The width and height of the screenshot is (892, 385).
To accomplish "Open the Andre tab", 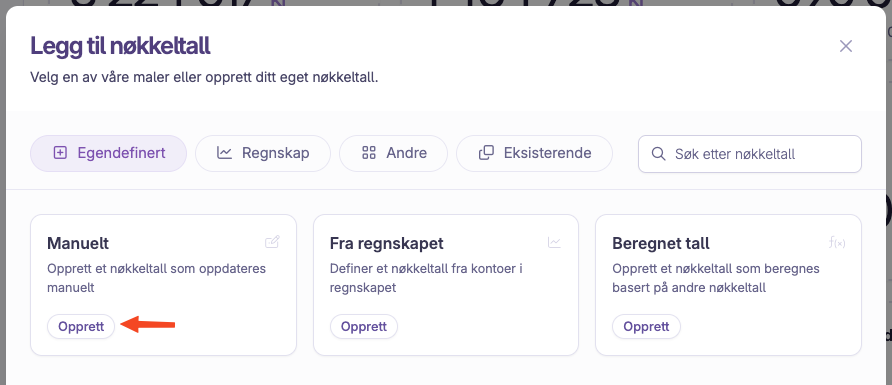I will pyautogui.click(x=394, y=153).
